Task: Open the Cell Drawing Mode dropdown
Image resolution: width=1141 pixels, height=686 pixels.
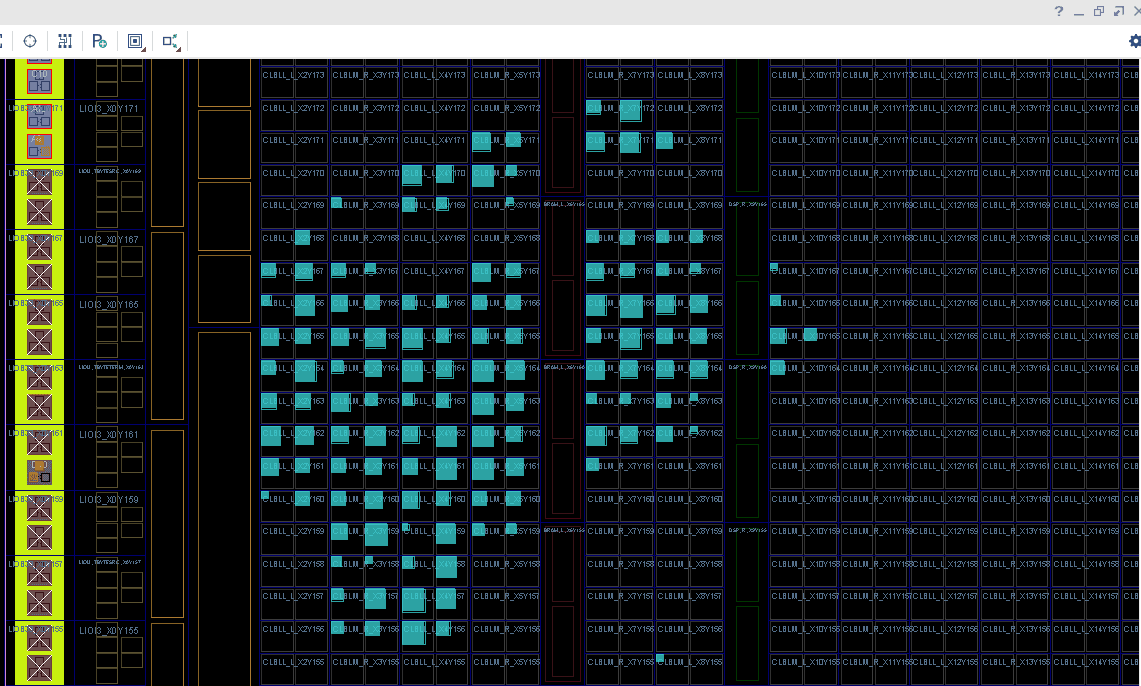Action: (136, 41)
